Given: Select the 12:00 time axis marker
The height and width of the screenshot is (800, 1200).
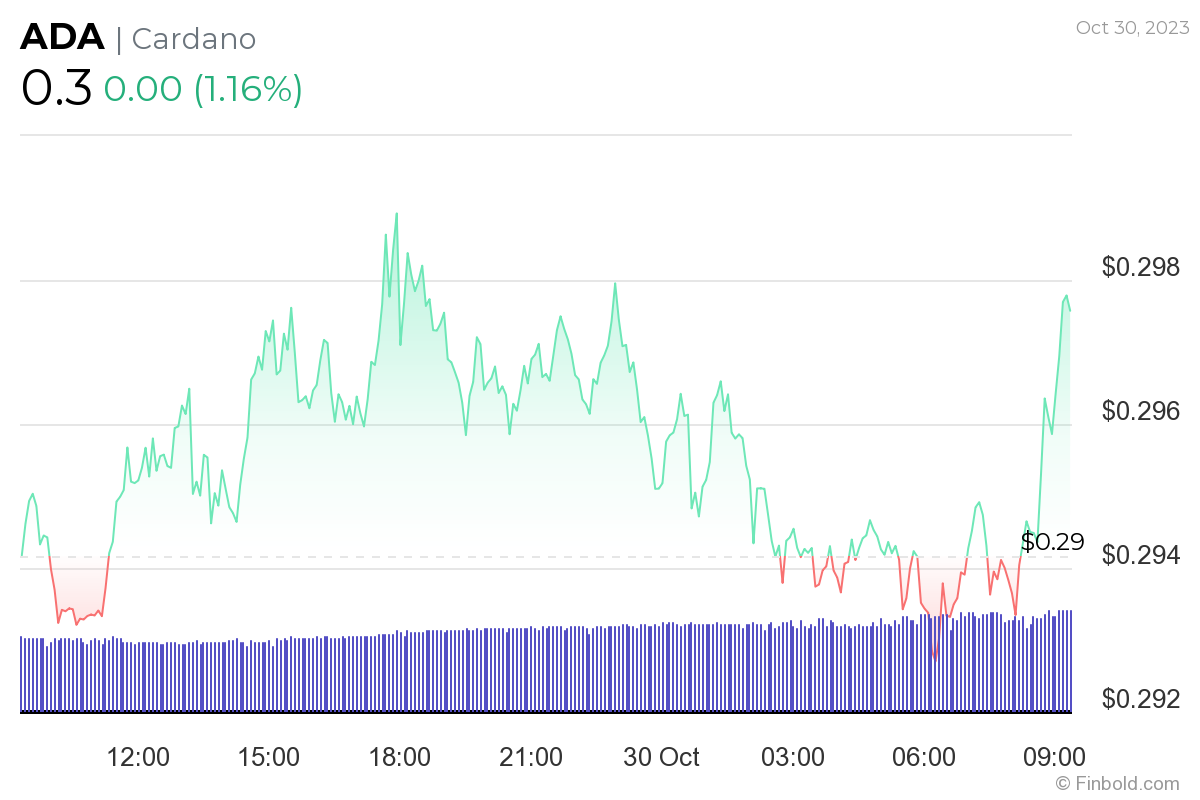Looking at the screenshot, I should click(x=138, y=757).
